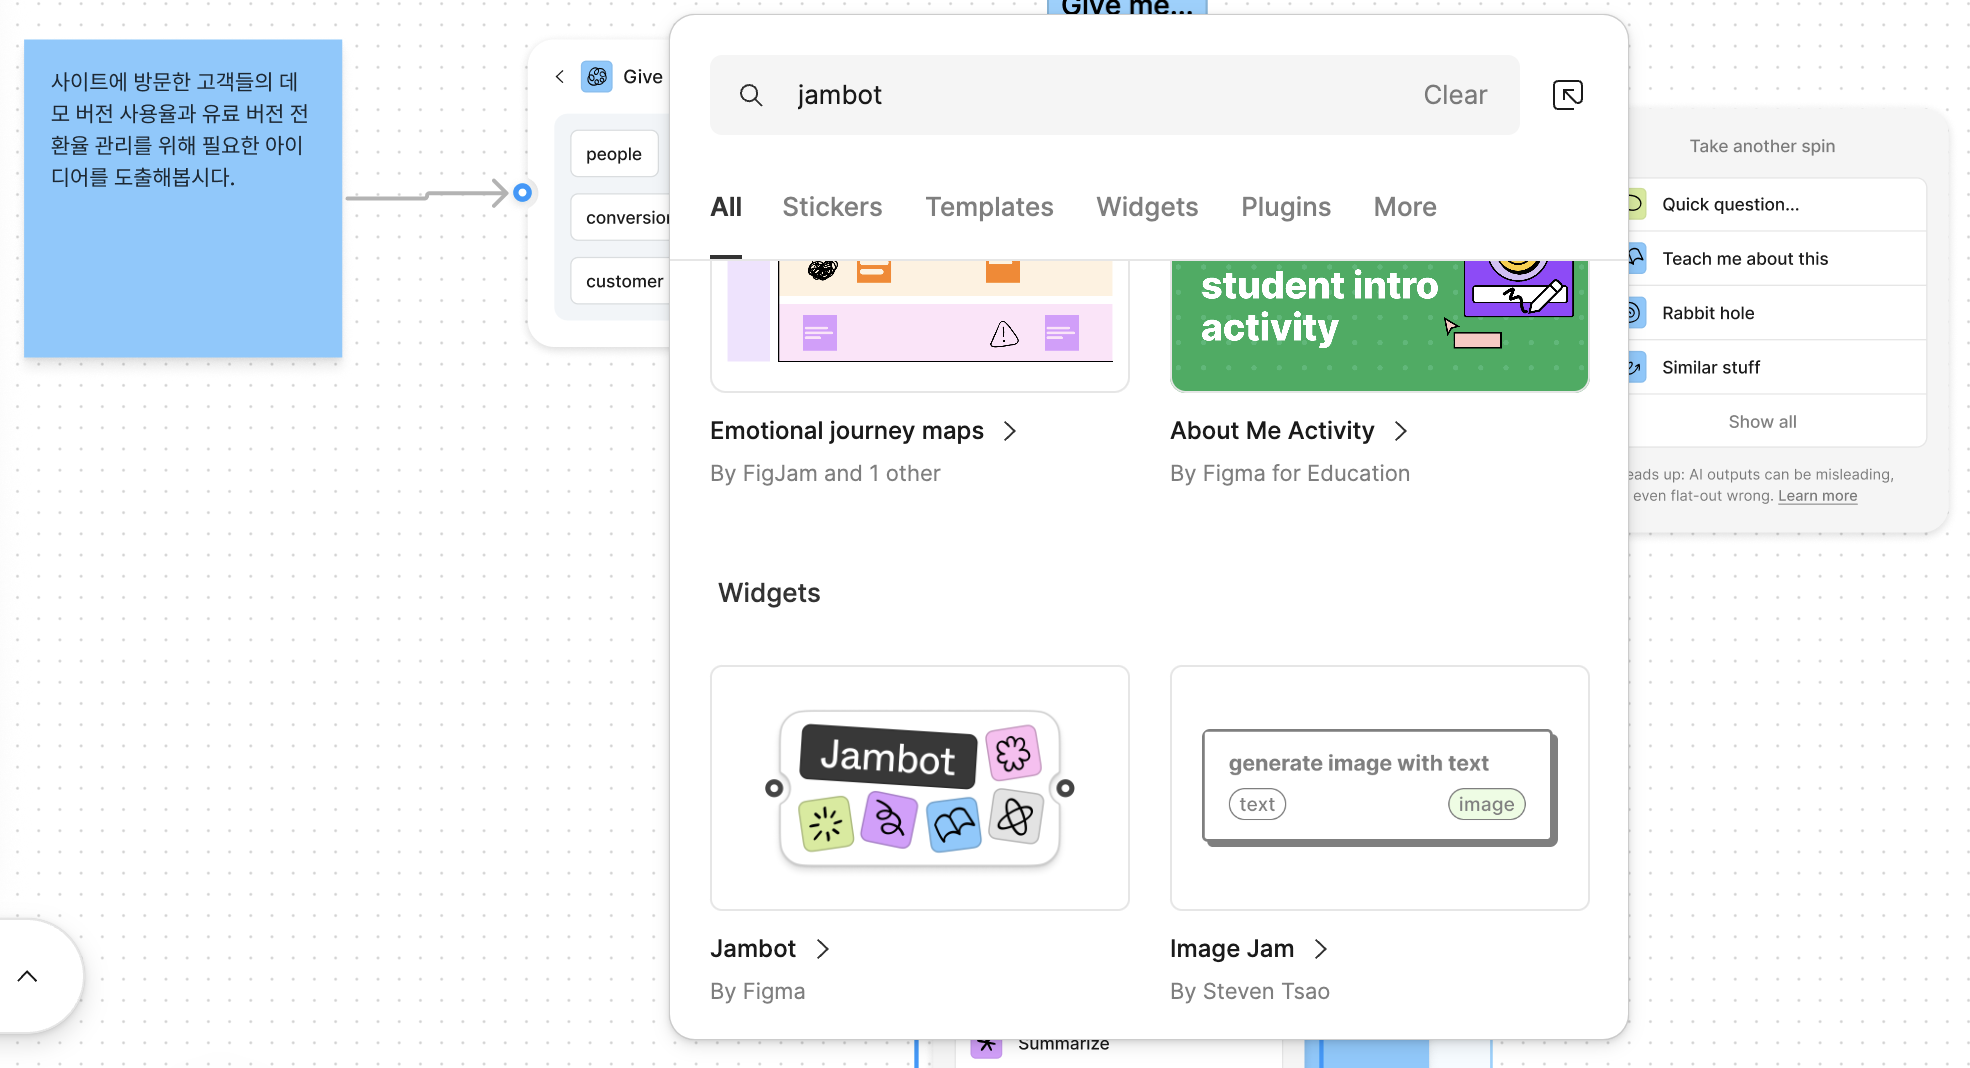Open the Plugins tab
Viewport: 1970px width, 1068px height.
pyautogui.click(x=1285, y=207)
